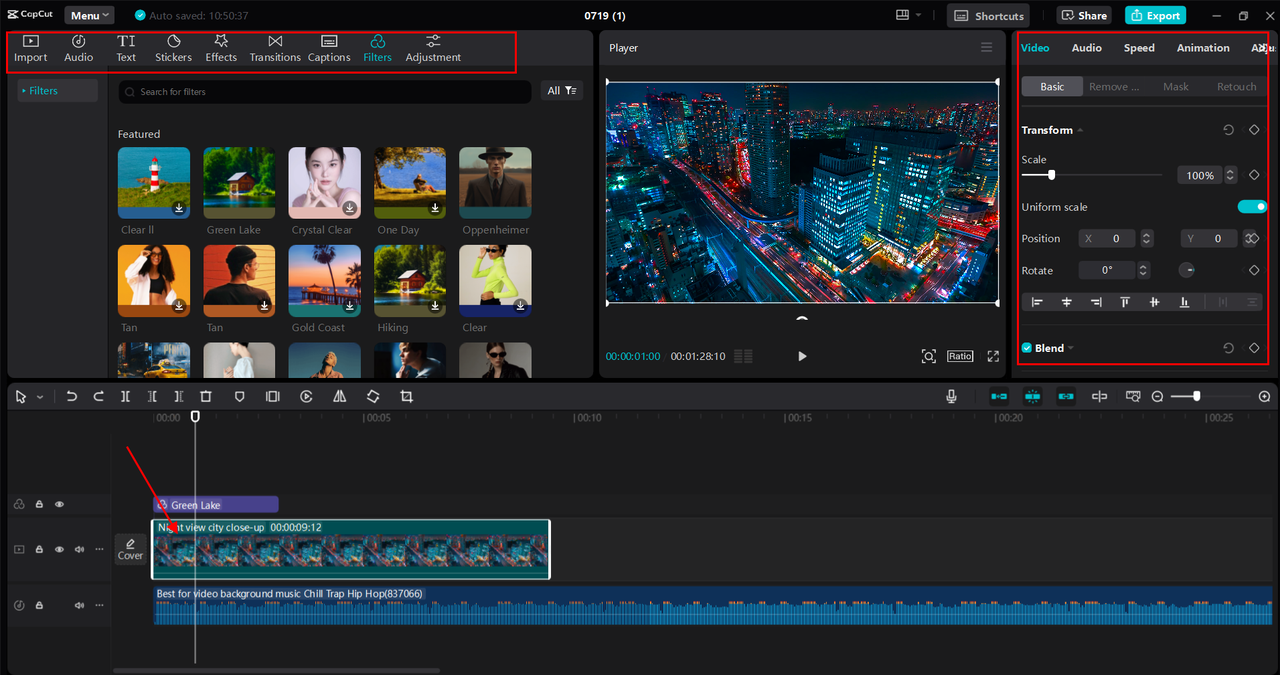Align clip to the left edge

[1037, 302]
